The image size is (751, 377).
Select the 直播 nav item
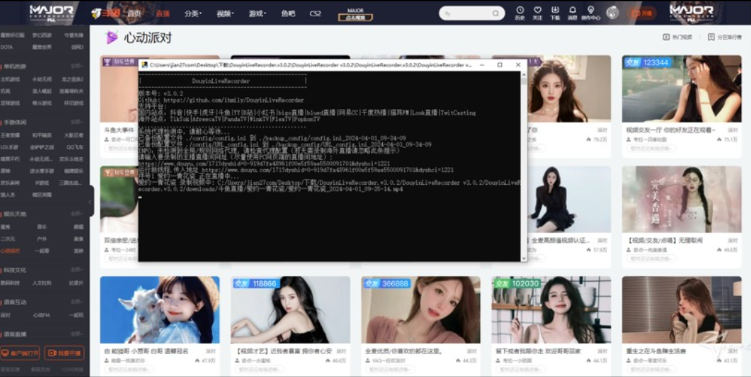(x=163, y=13)
